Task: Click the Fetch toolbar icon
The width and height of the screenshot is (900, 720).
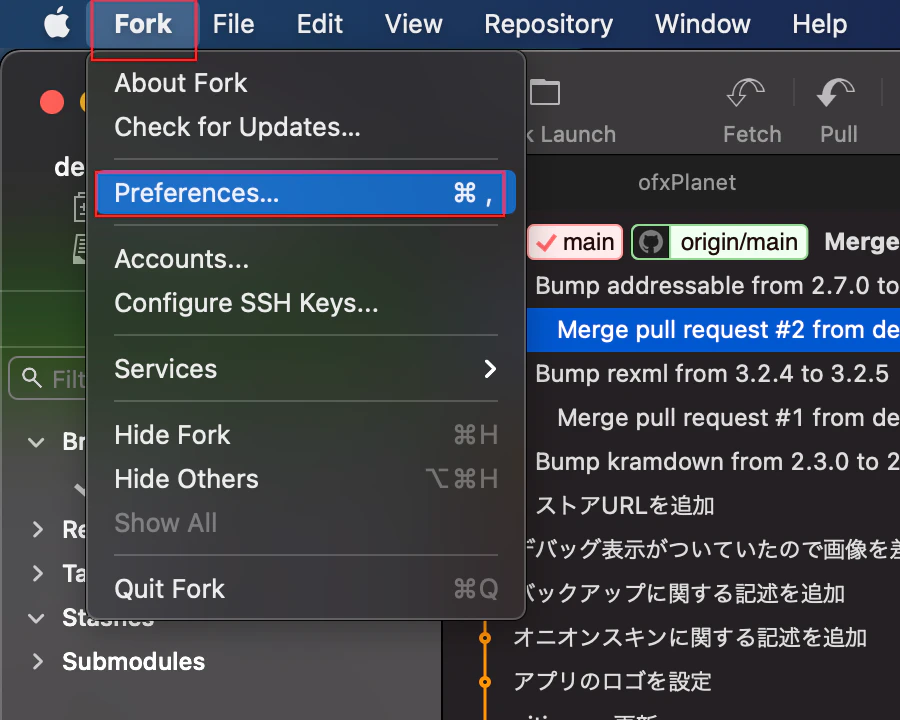Action: pos(747,93)
